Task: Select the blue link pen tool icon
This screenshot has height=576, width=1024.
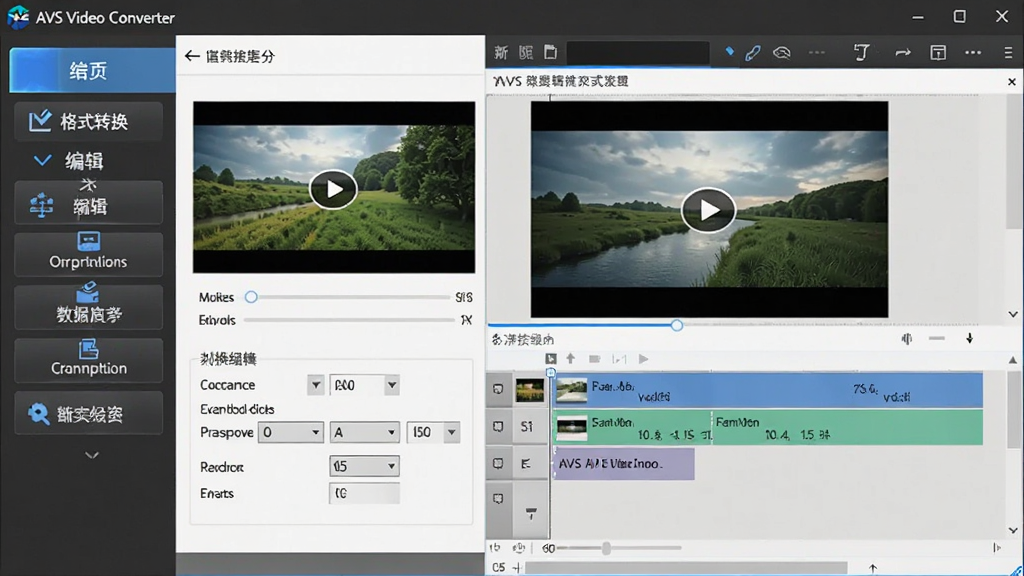Action: (753, 53)
